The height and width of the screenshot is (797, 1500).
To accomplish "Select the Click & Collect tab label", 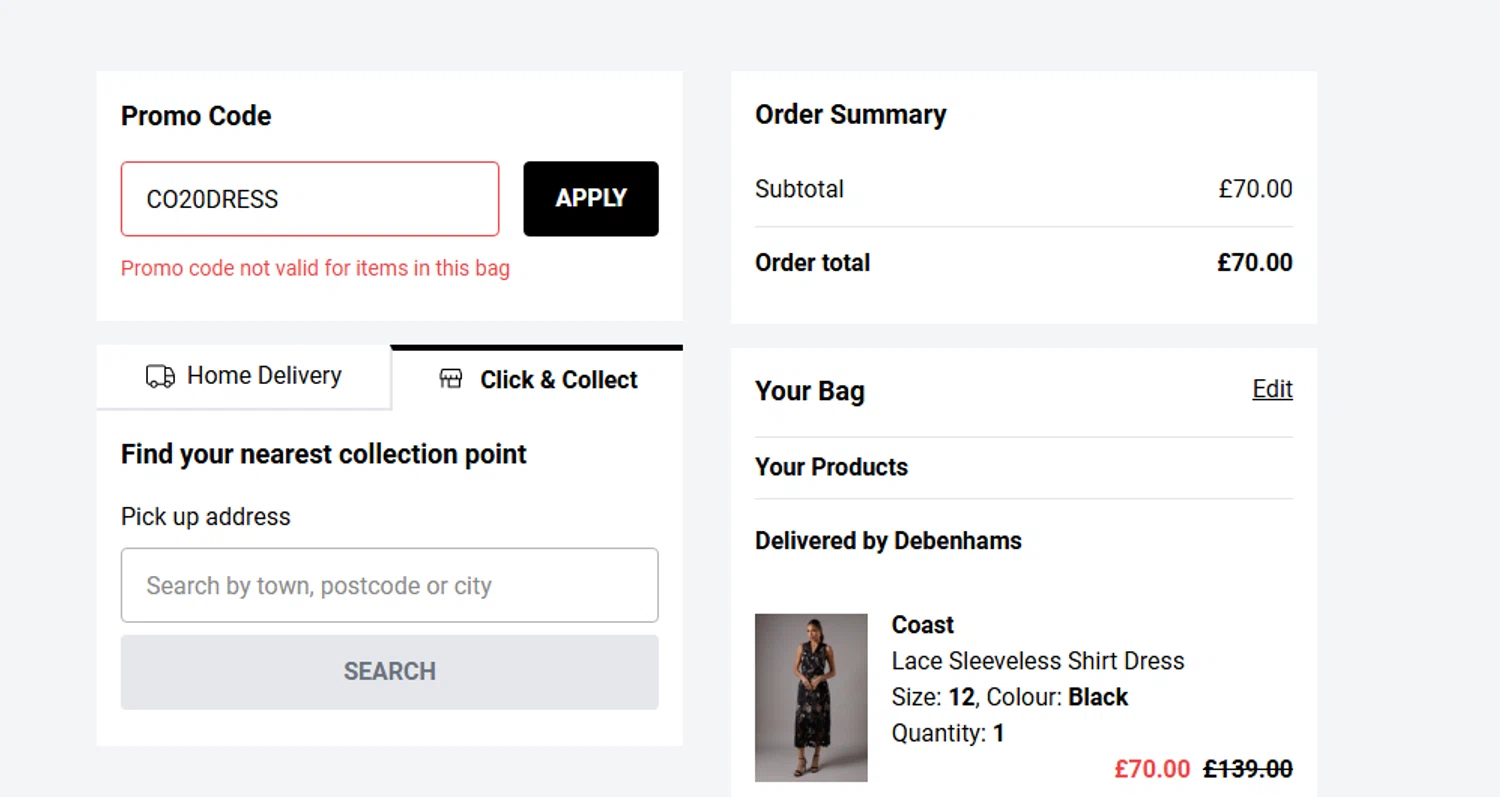I will click(x=558, y=380).
